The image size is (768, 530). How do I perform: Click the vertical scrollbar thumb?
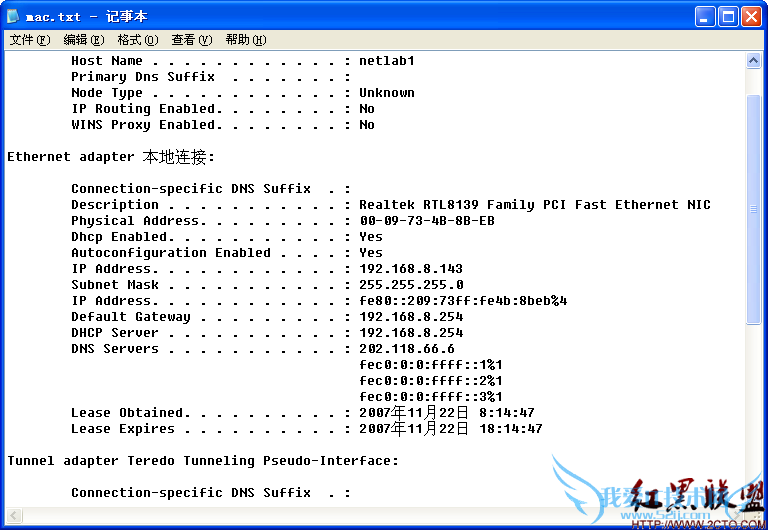tap(753, 209)
